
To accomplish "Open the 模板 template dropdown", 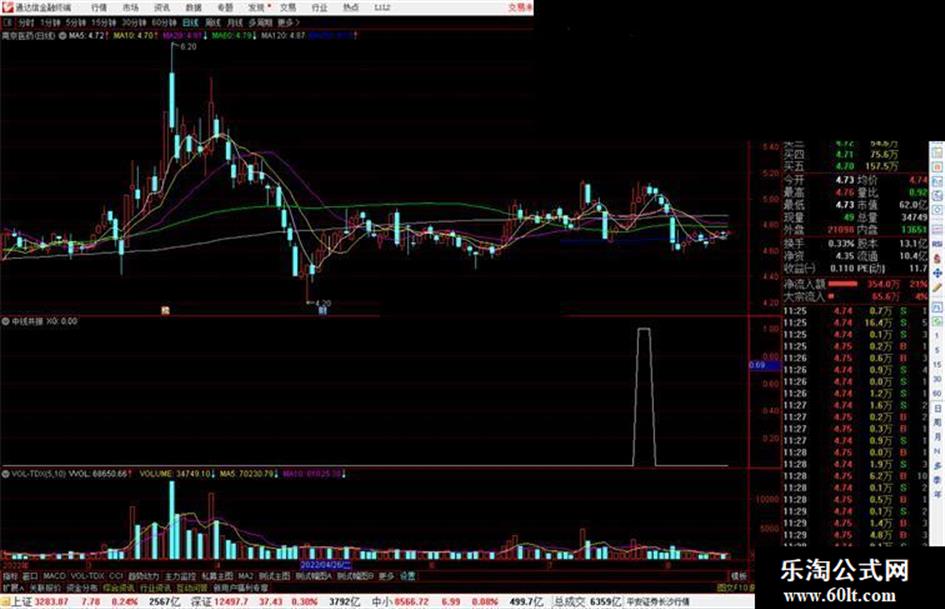I will (738, 576).
